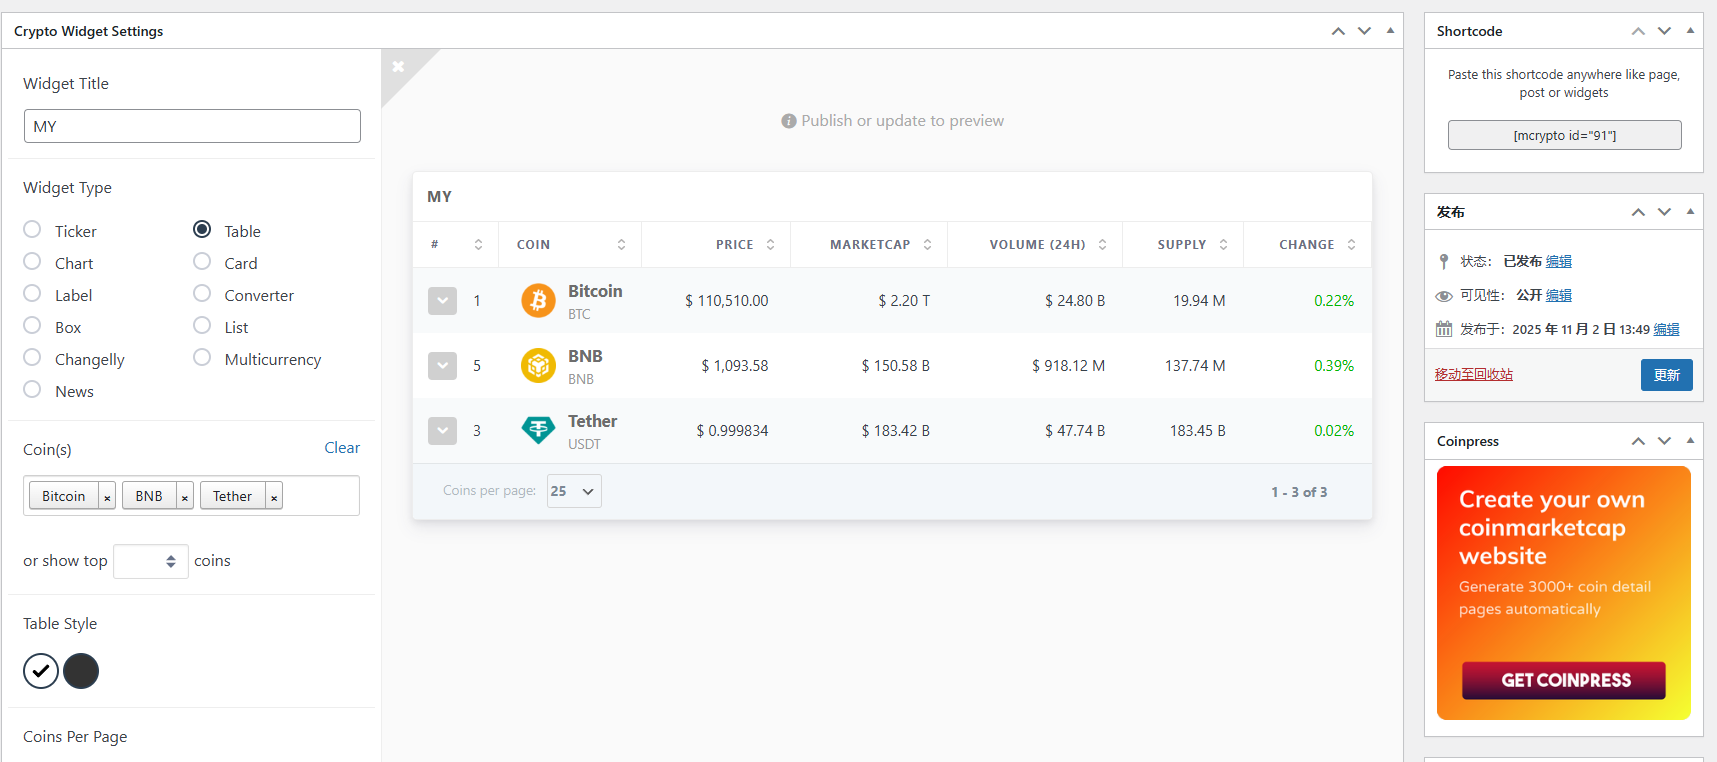Screen dimensions: 1717x762
Task: Click the Clear coins link
Action: pyautogui.click(x=341, y=448)
